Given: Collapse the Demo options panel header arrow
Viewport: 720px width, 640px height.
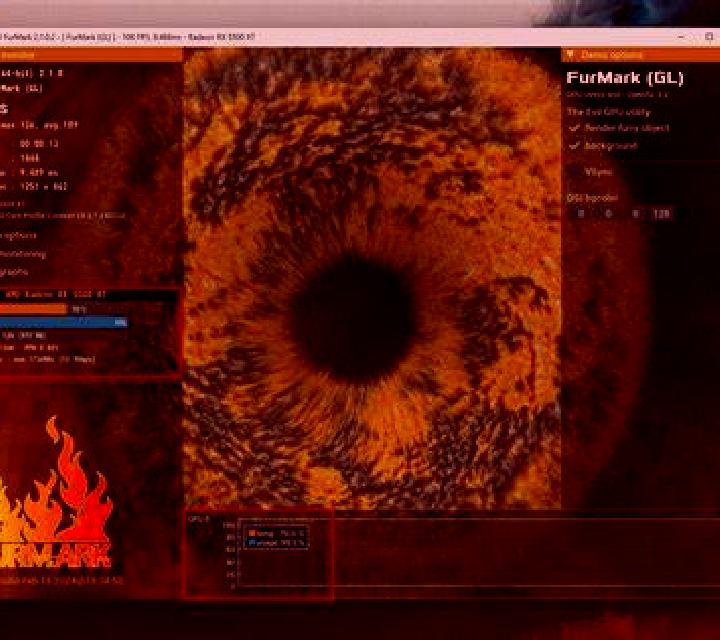Looking at the screenshot, I should click(x=570, y=55).
